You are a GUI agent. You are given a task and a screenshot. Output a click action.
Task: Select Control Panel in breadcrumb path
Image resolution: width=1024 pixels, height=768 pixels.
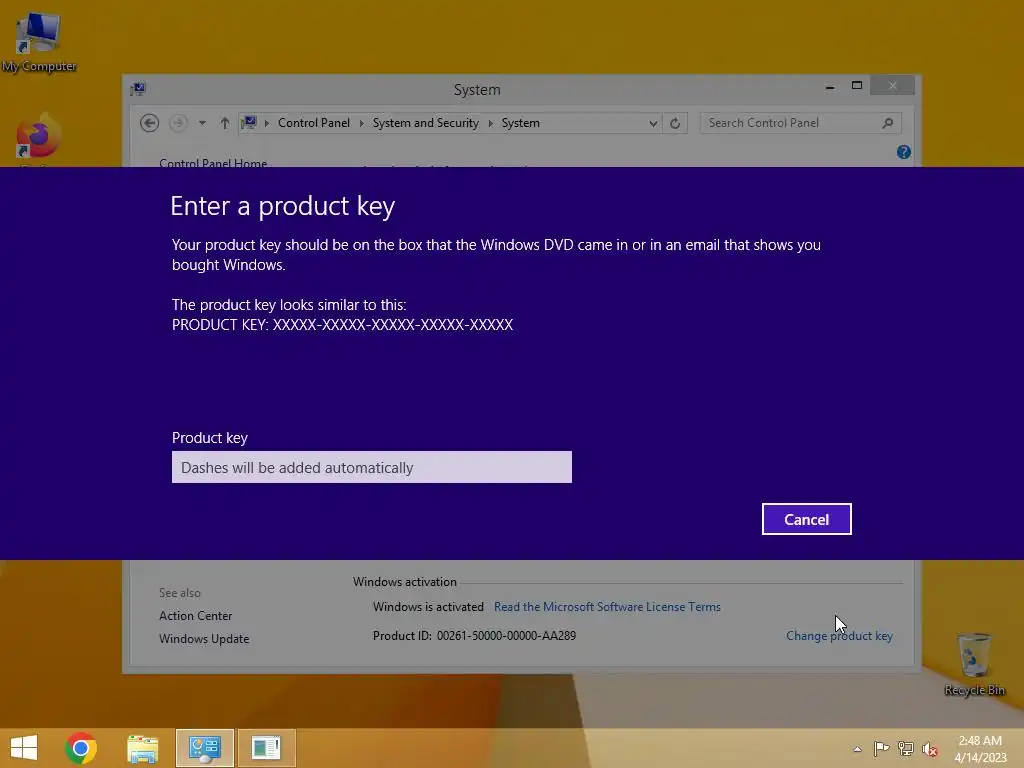[313, 123]
